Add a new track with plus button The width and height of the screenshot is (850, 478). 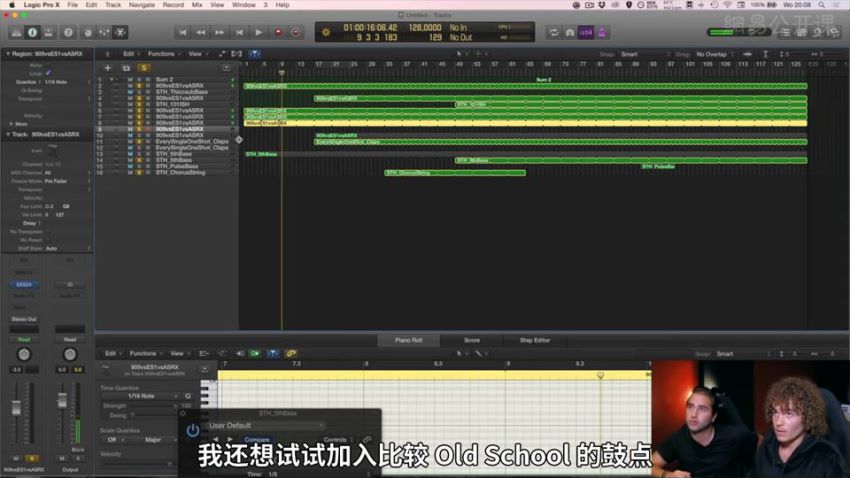(107, 68)
